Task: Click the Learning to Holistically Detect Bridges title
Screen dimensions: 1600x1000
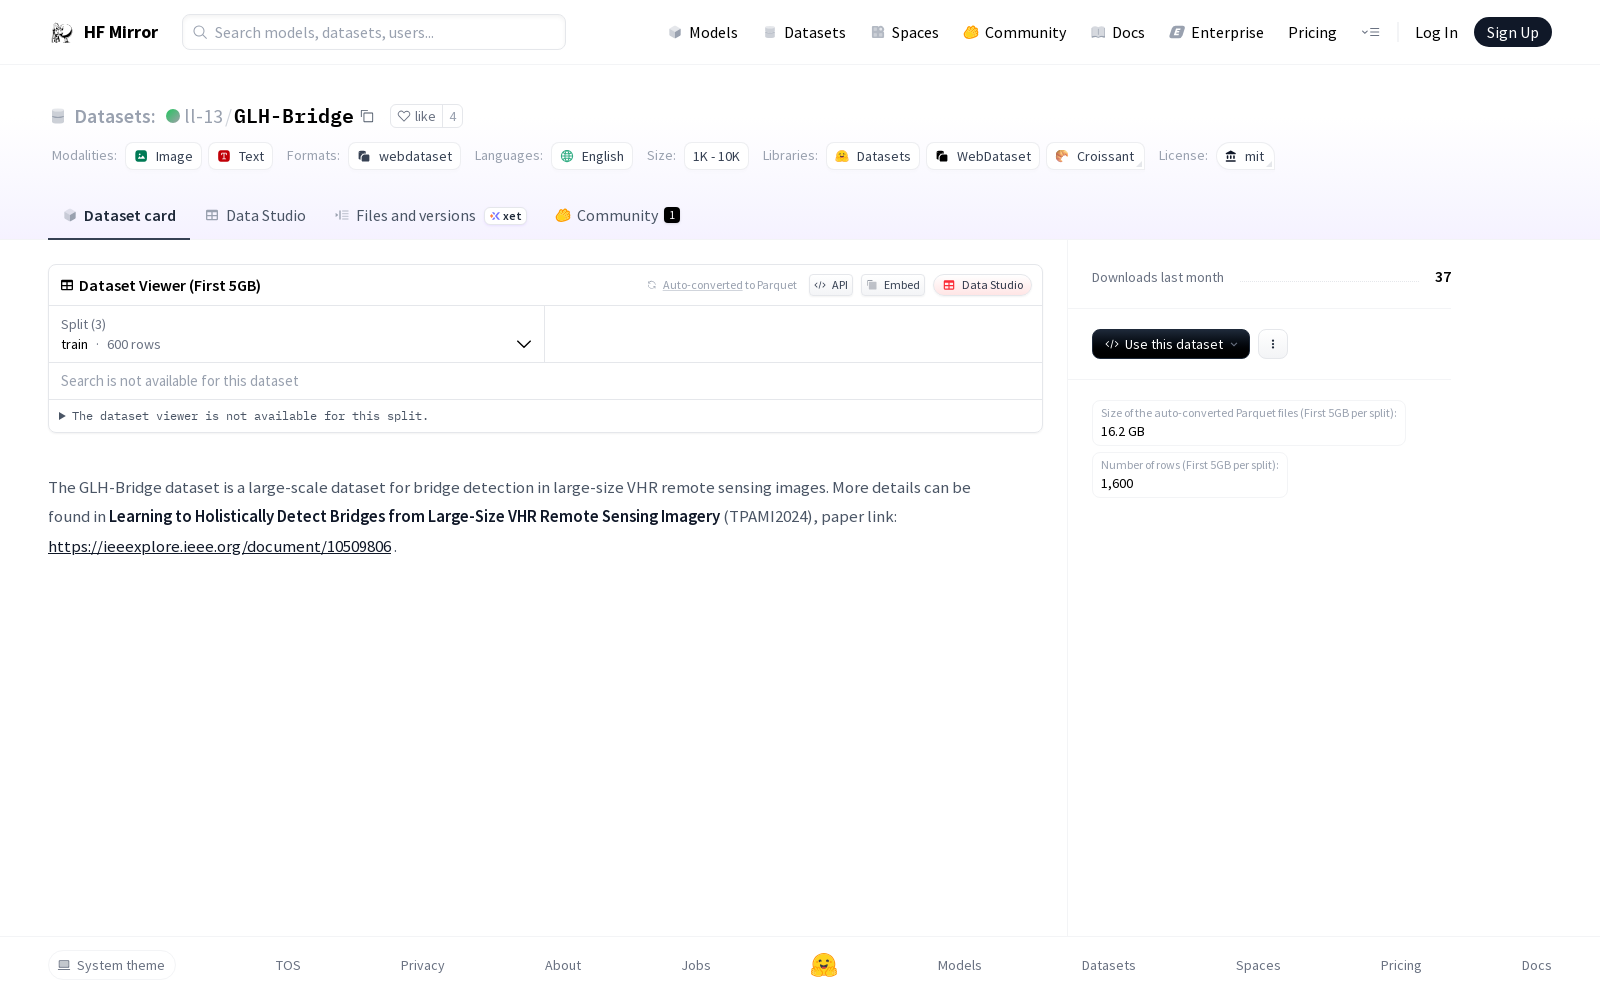Action: point(414,516)
